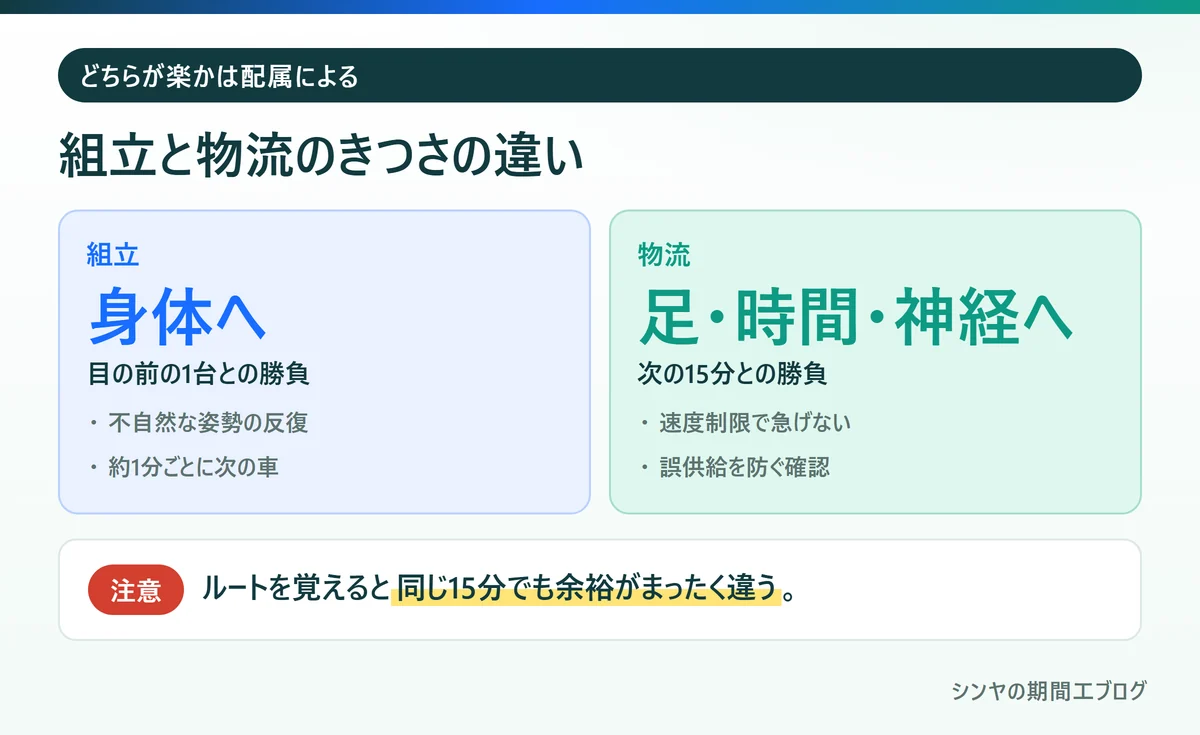1200x735 pixels.
Task: Click the small blue '組立' label
Action: tap(113, 255)
